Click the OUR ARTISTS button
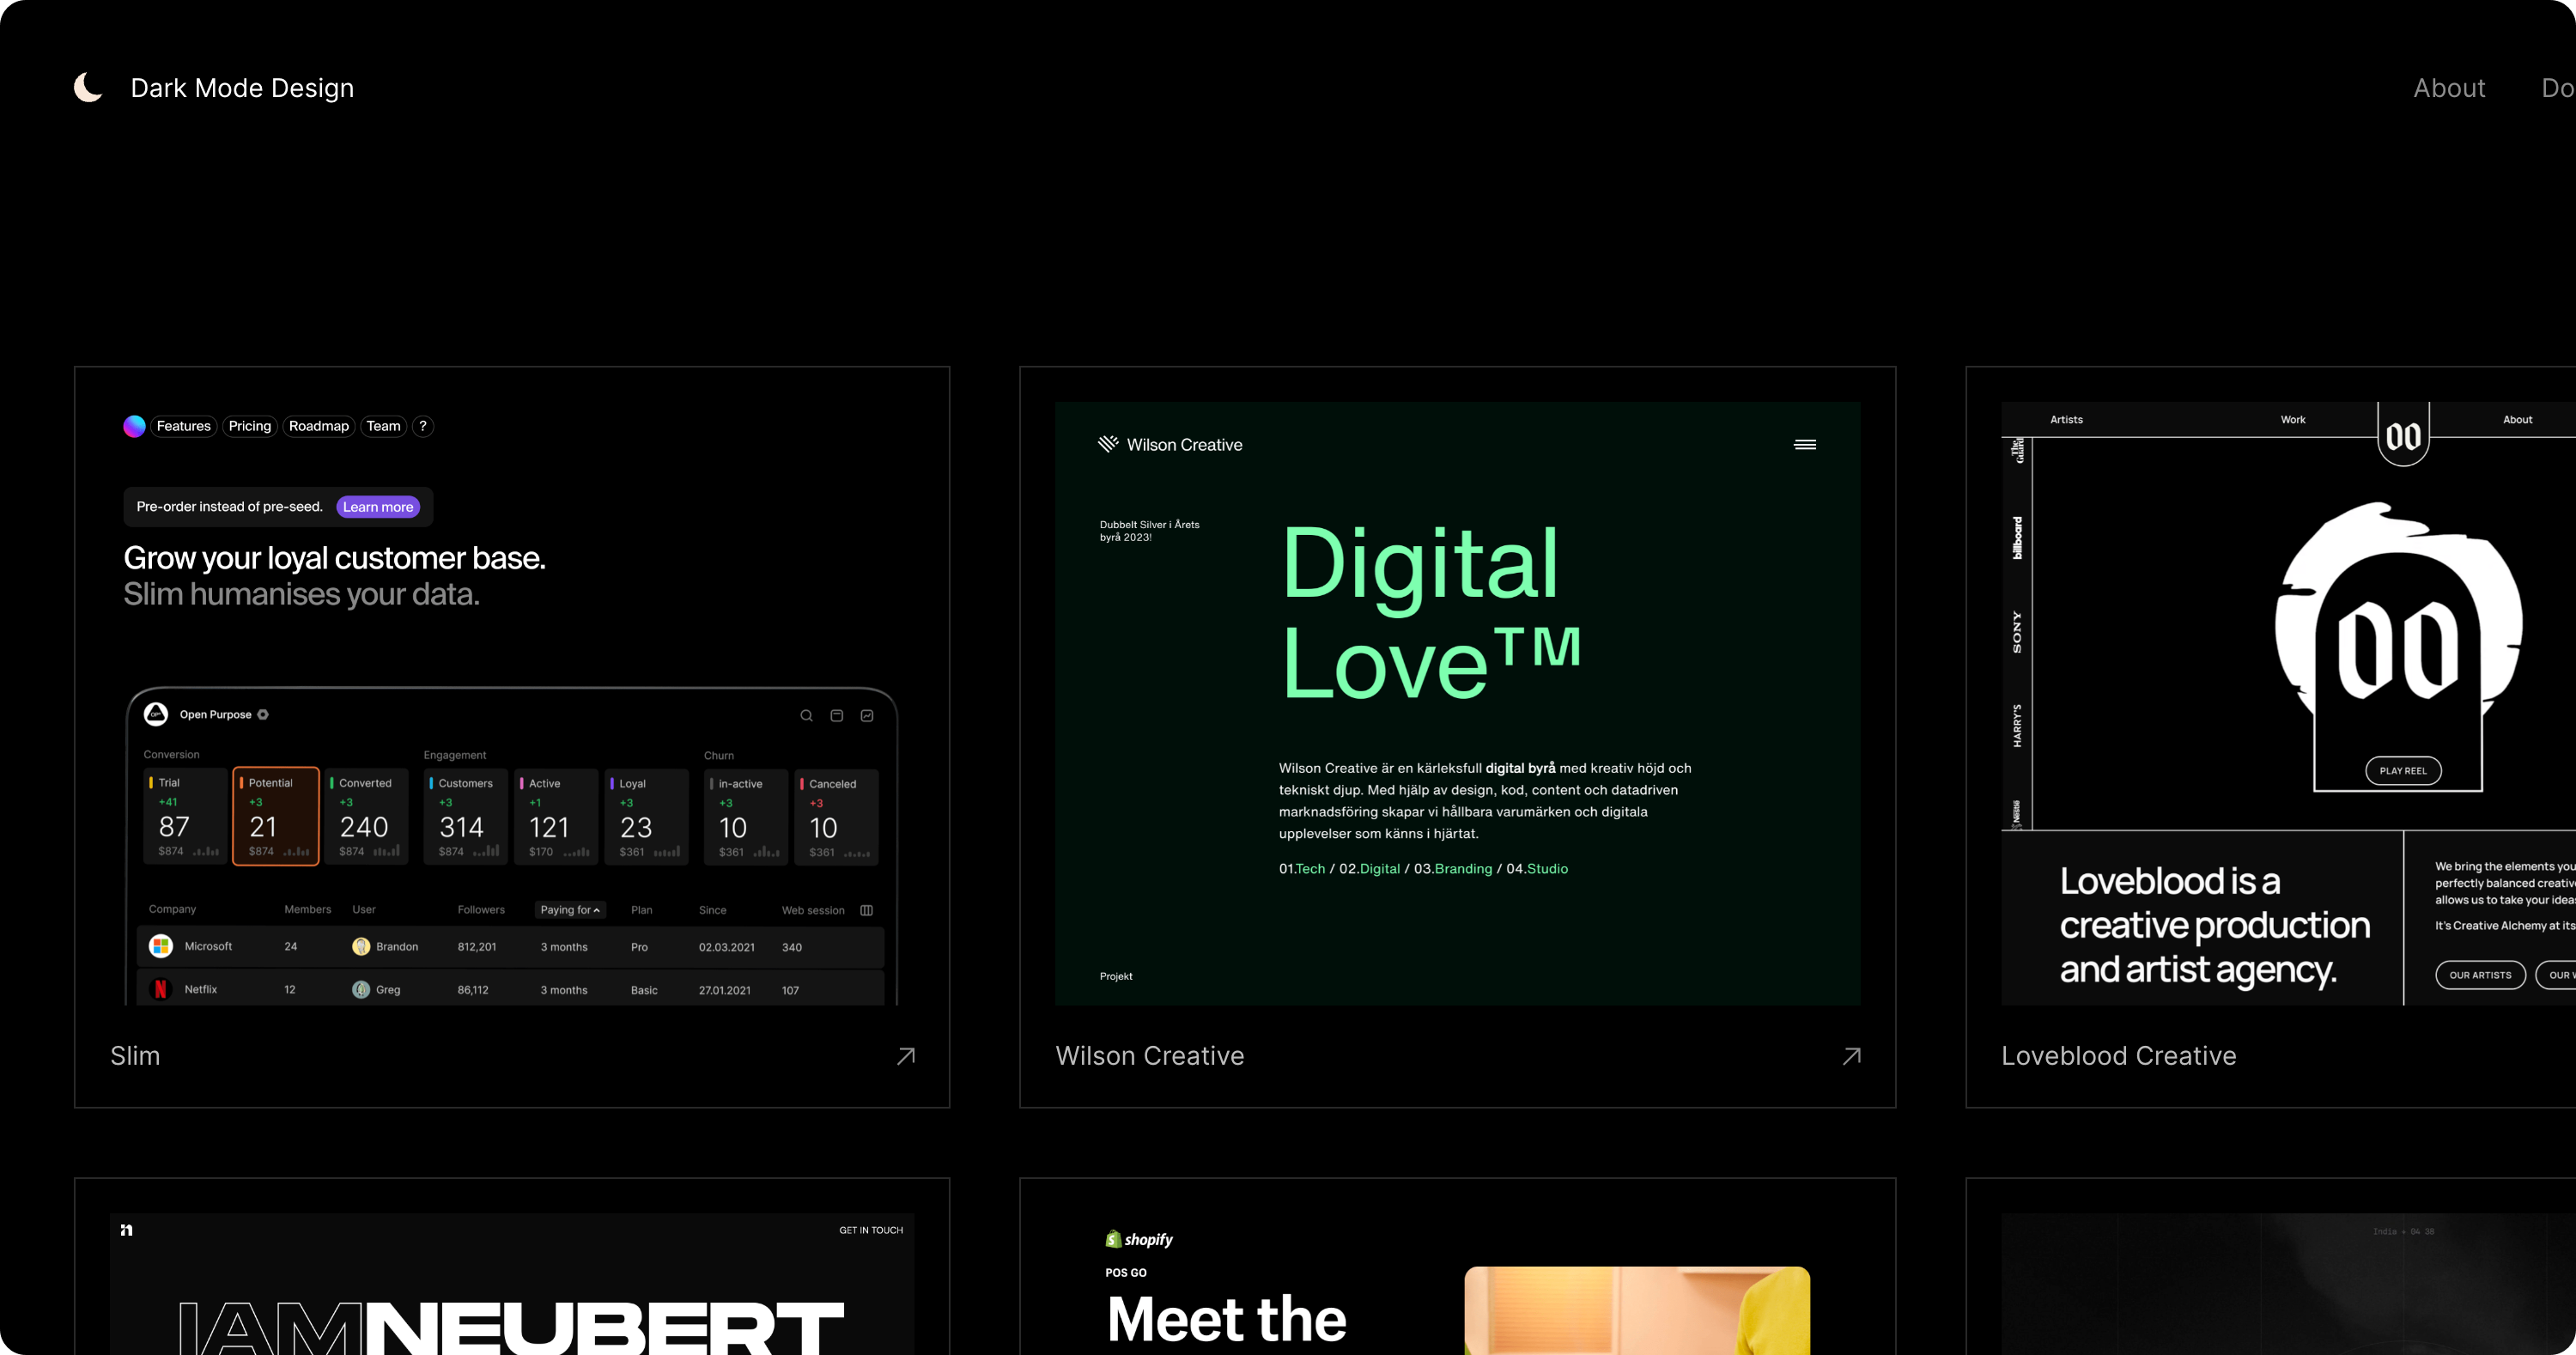This screenshot has height=1355, width=2576. click(x=2480, y=975)
